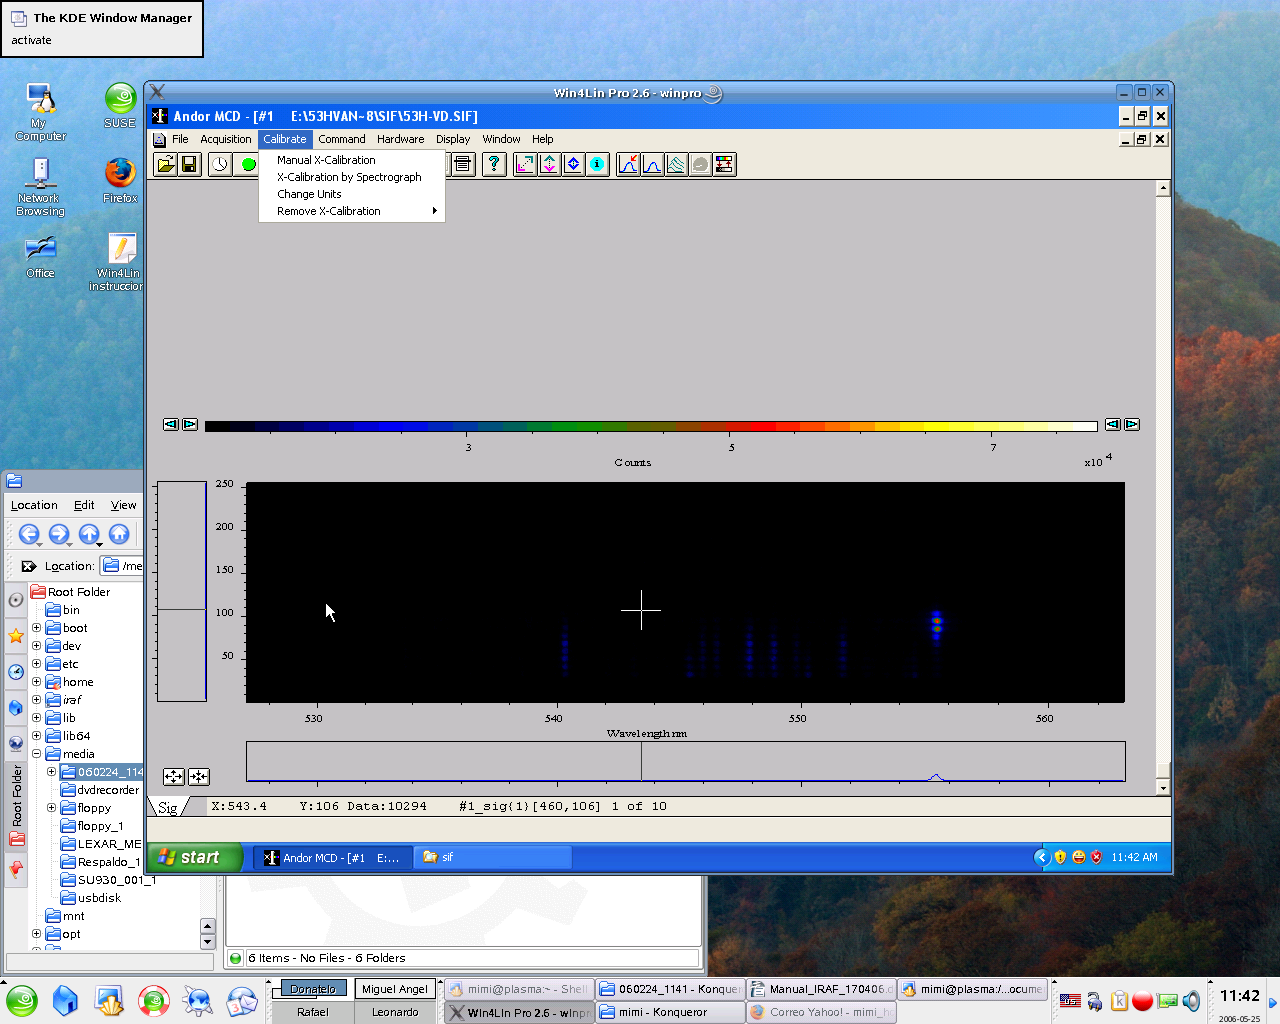This screenshot has width=1280, height=1024.
Task: Select X-Calibration by Spectrograph menu entry
Action: click(x=349, y=177)
